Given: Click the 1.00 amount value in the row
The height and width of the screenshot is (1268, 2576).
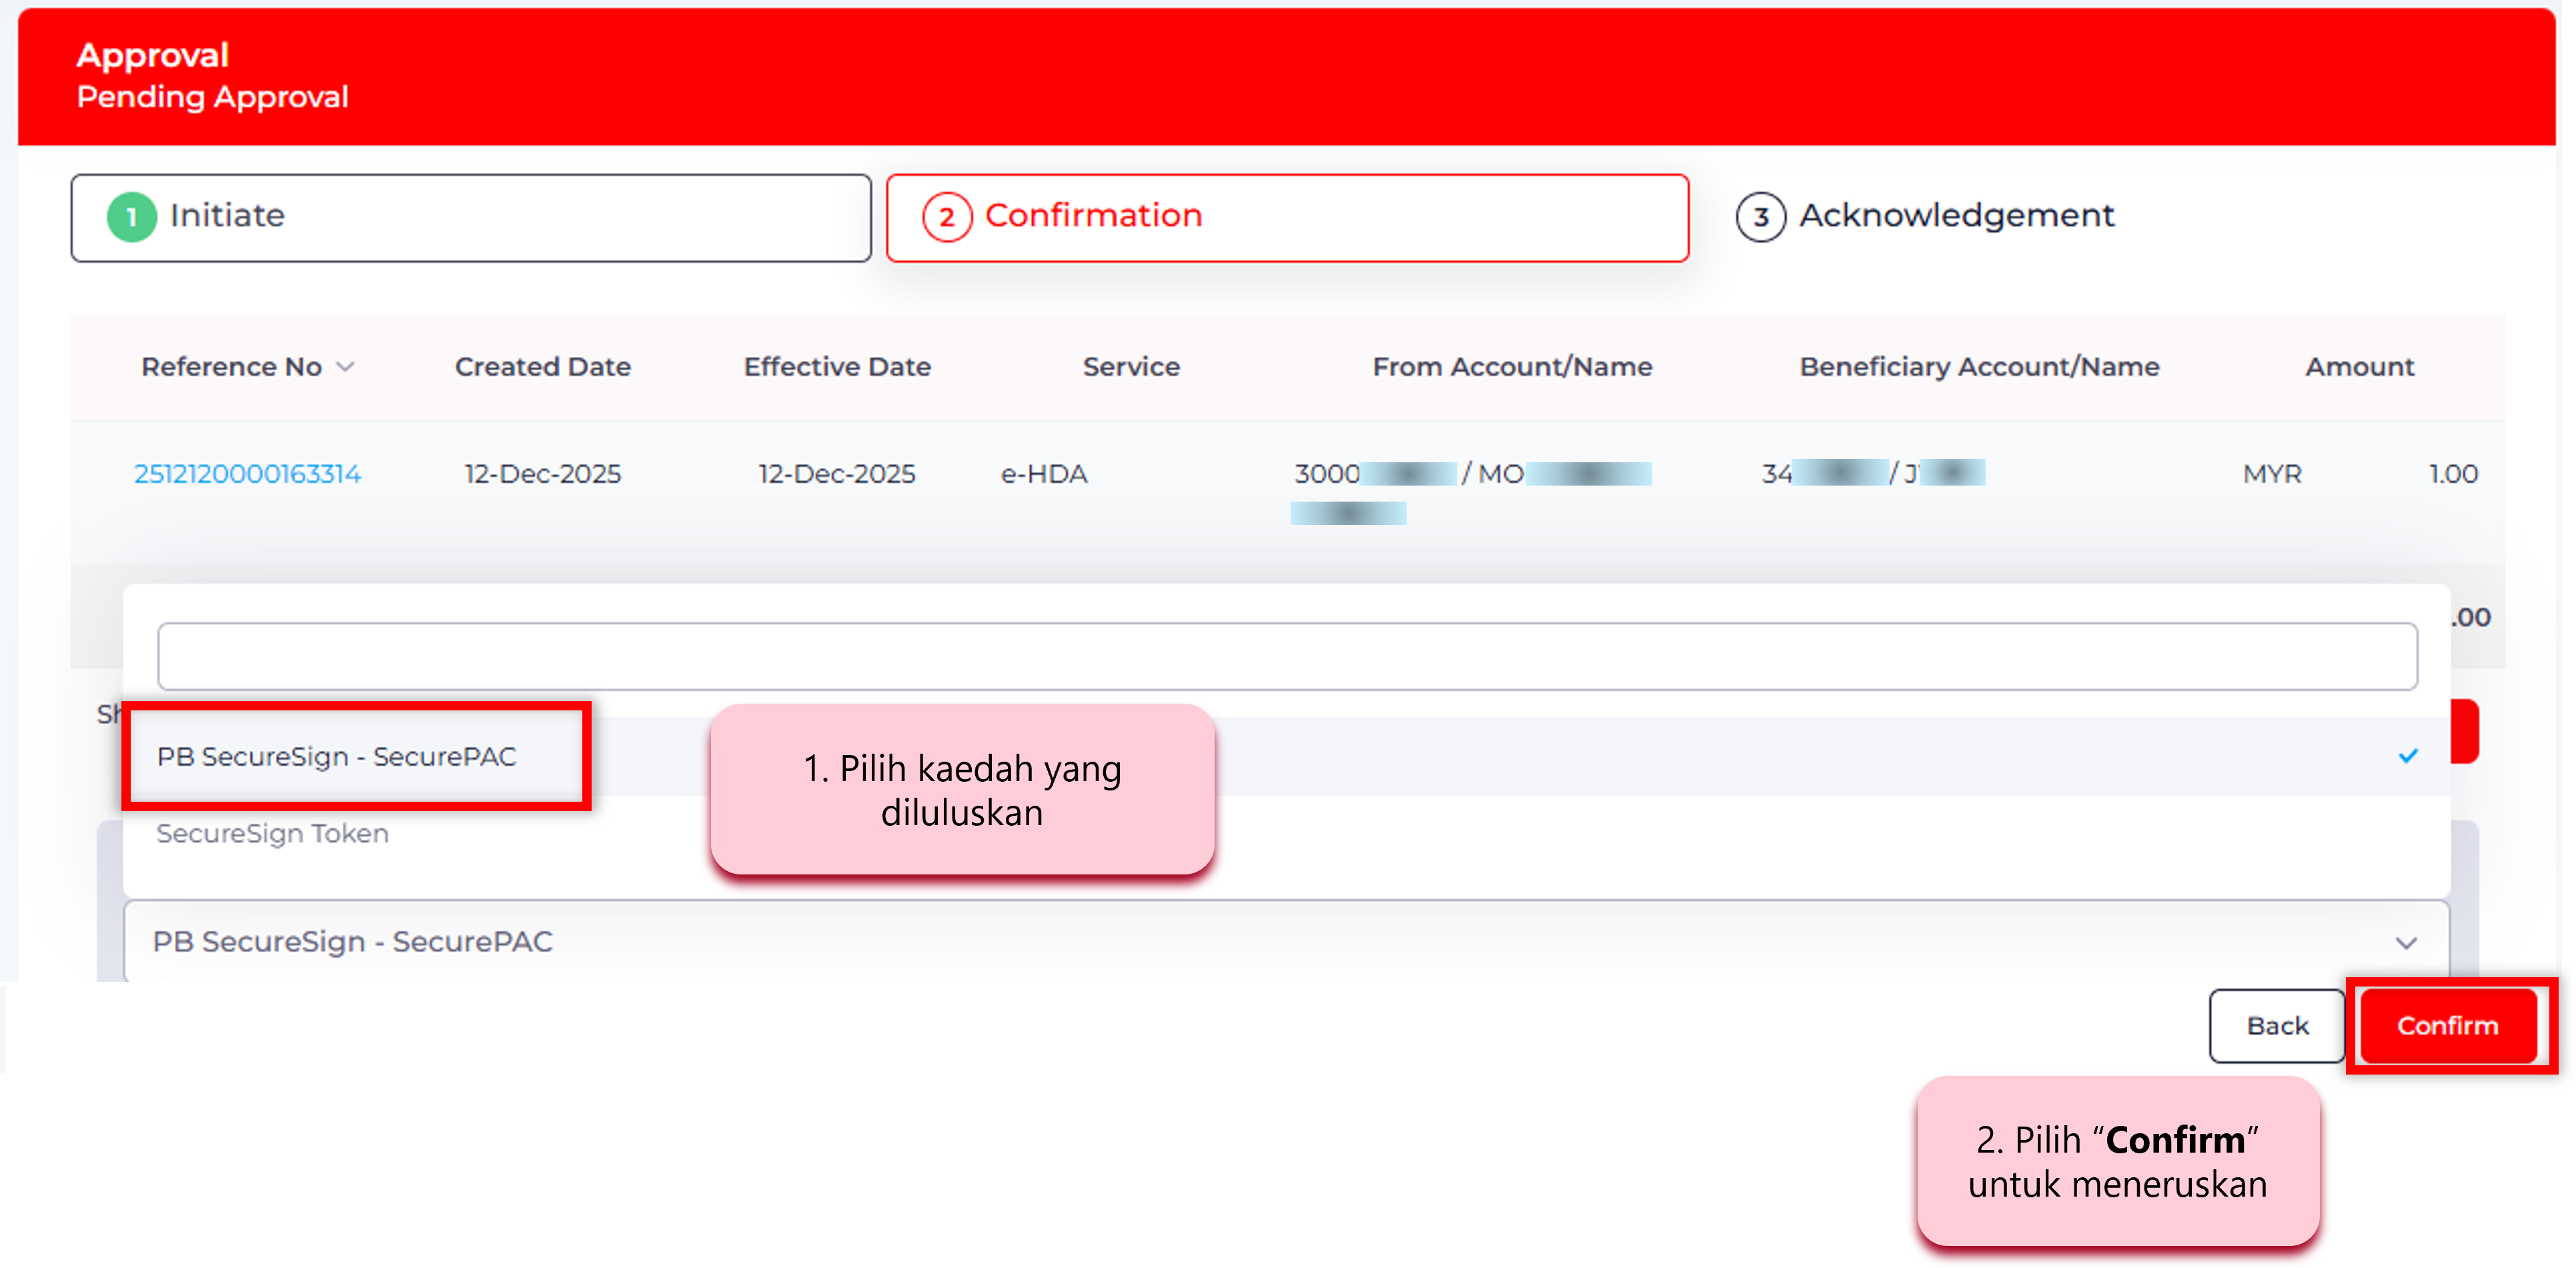Looking at the screenshot, I should 2453,473.
